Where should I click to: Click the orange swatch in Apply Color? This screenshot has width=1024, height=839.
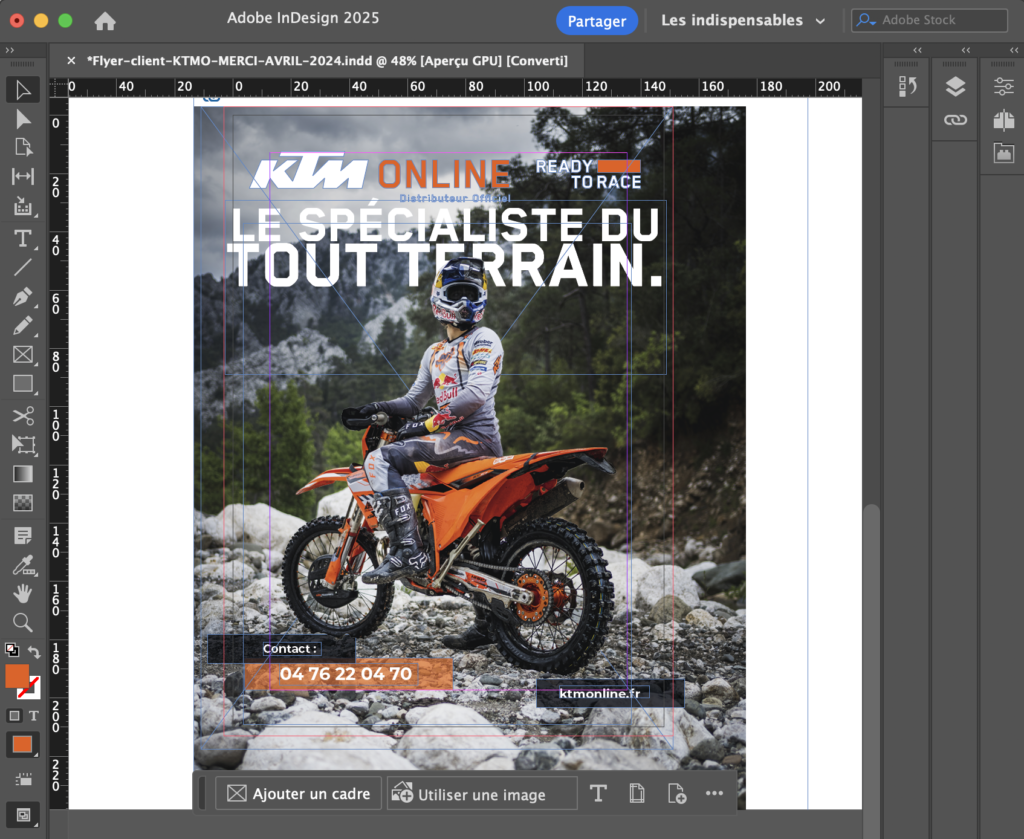point(22,744)
